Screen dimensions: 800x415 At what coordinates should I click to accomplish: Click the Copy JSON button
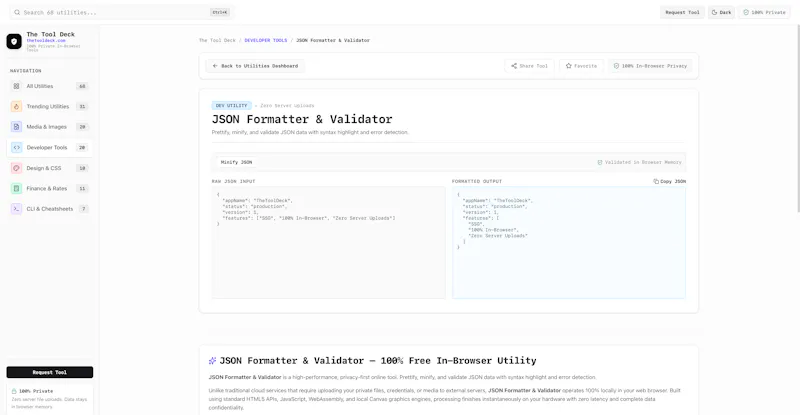pos(669,181)
